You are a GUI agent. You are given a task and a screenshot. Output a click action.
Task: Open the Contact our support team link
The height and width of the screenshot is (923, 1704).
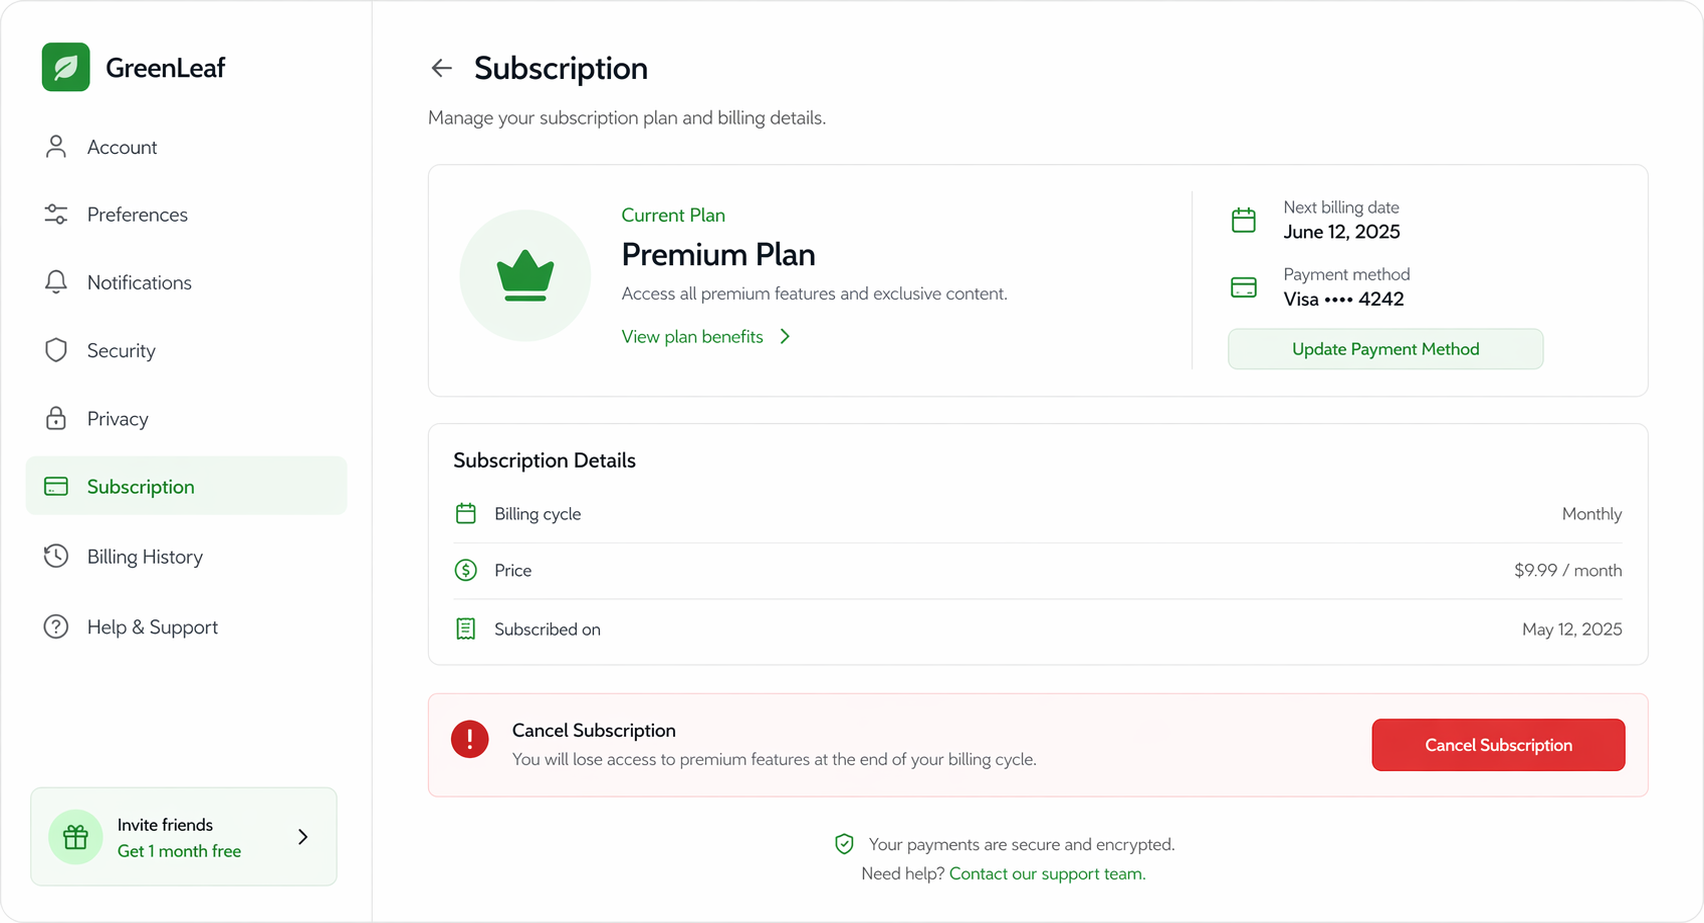click(x=1046, y=873)
